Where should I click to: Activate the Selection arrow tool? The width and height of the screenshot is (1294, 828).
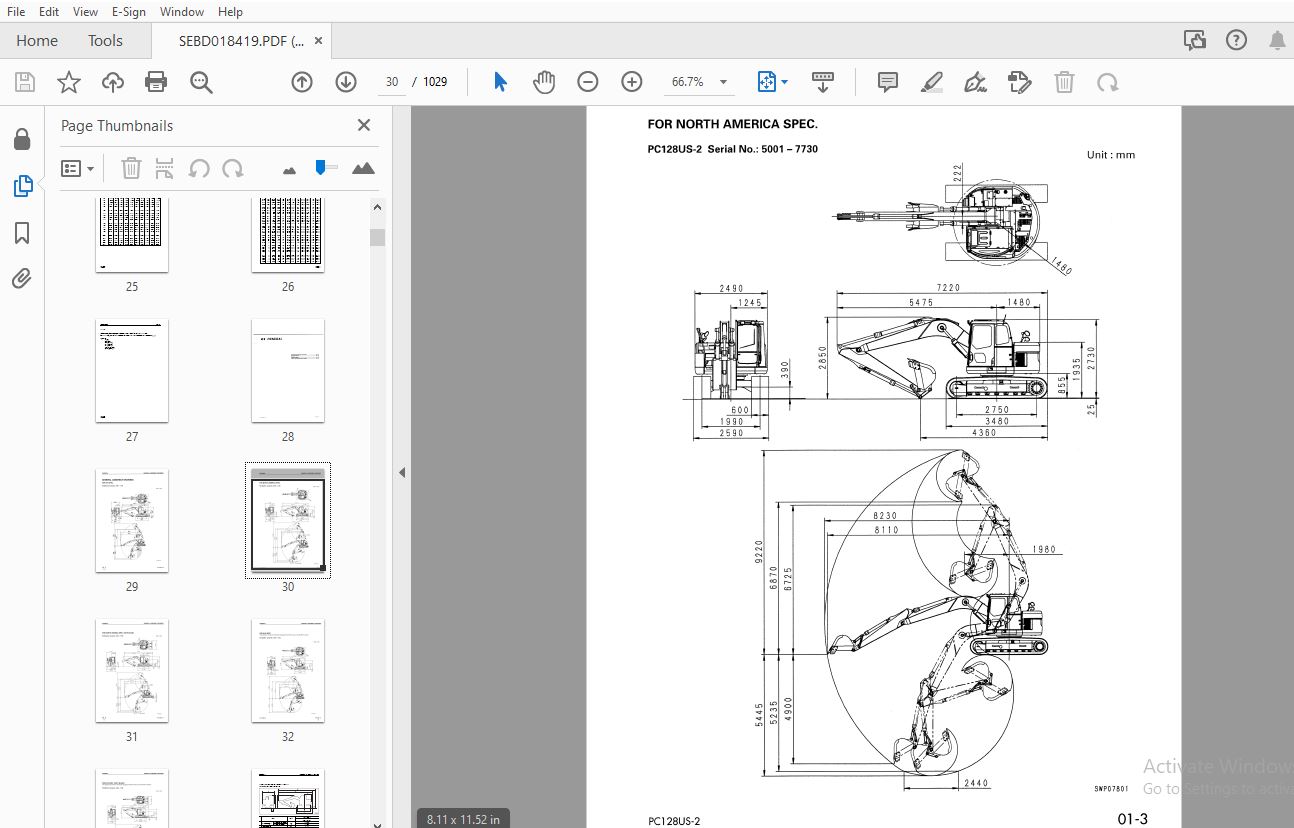[500, 82]
